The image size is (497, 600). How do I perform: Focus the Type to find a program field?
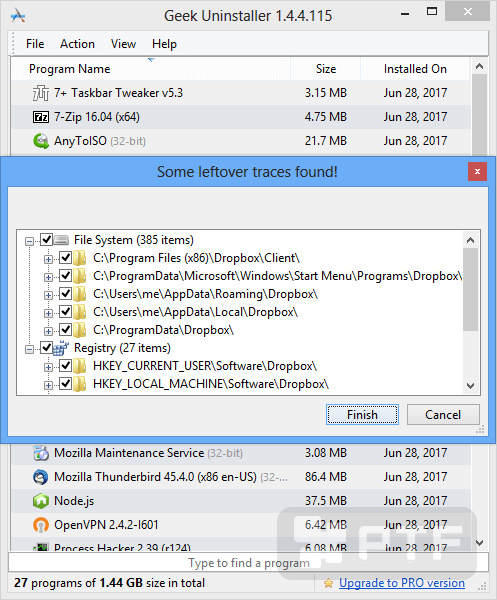tap(248, 563)
